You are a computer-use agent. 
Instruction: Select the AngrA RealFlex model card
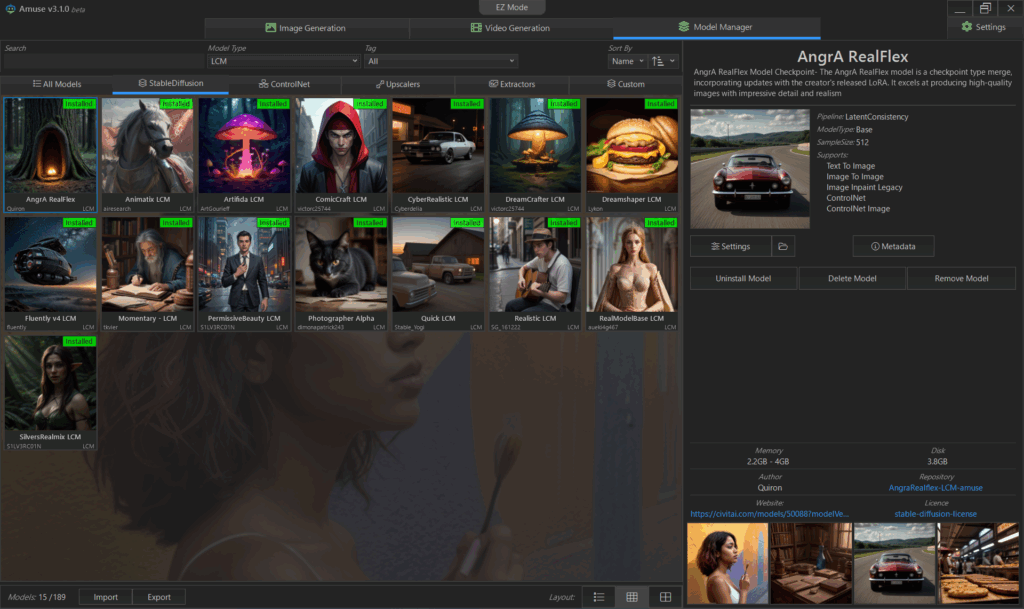point(50,155)
